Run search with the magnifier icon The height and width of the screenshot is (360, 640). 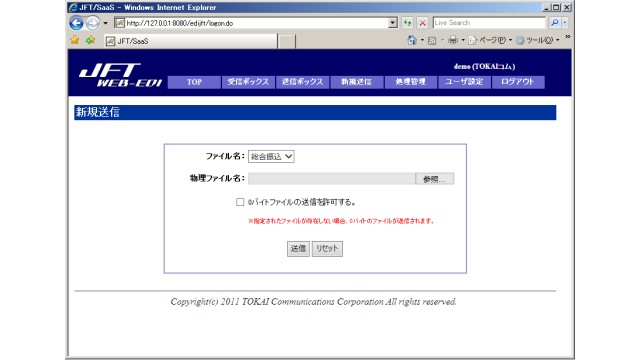tap(554, 23)
